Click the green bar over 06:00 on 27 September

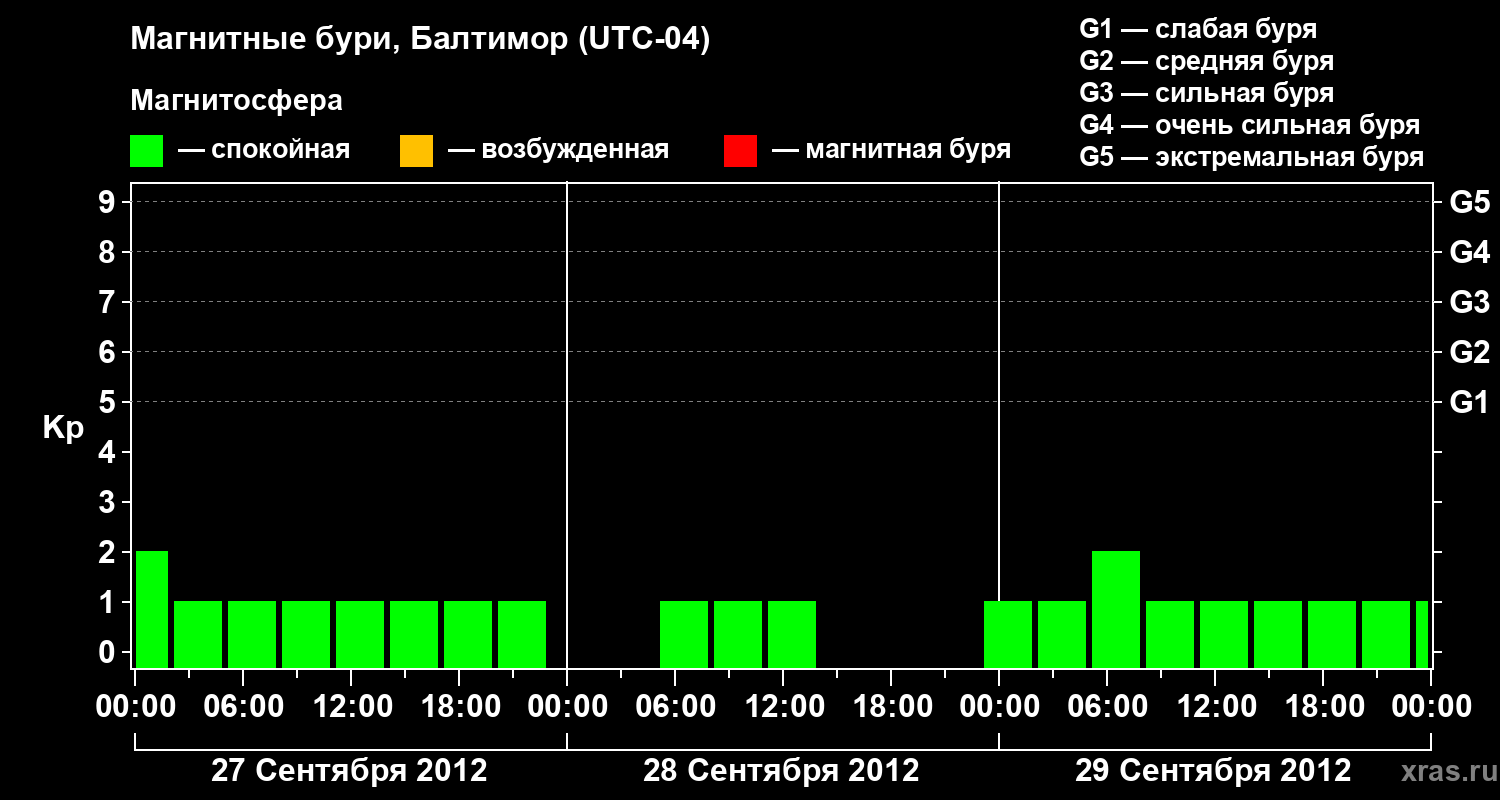coord(252,634)
